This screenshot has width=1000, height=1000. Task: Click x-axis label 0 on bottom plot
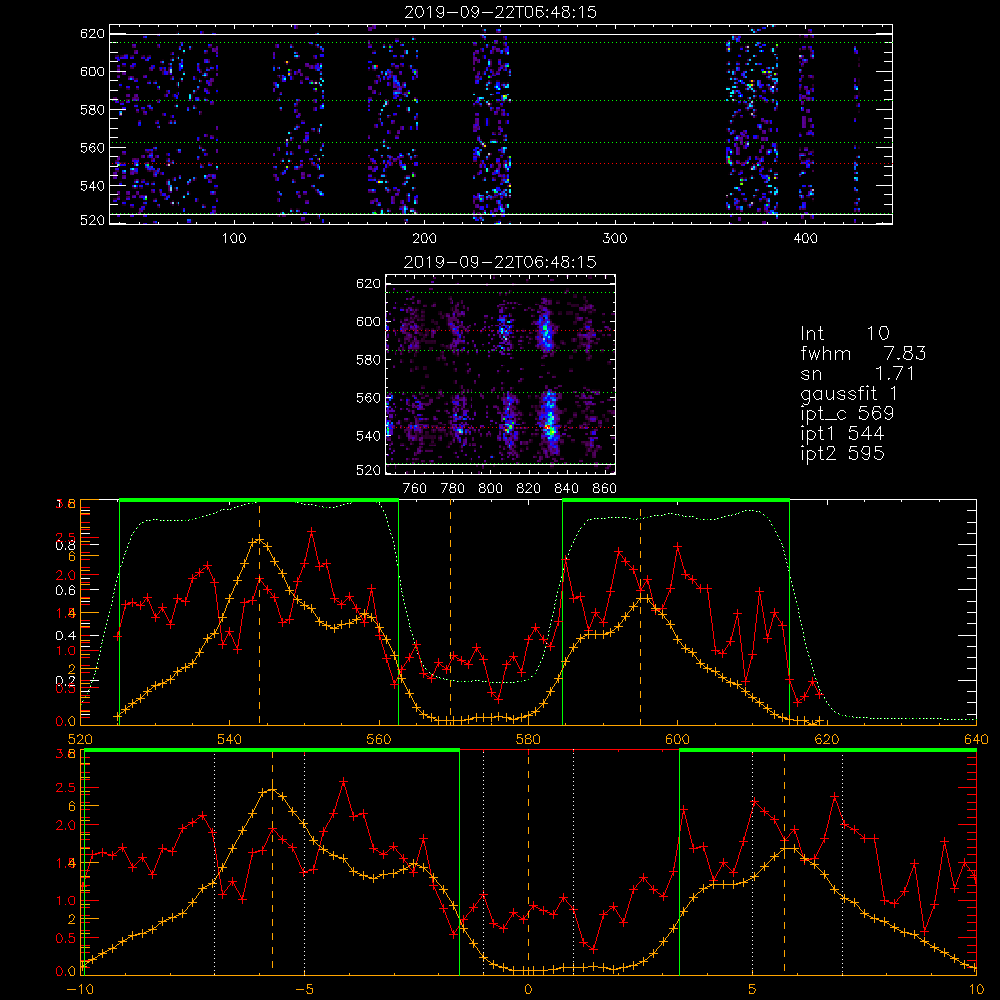[x=528, y=990]
